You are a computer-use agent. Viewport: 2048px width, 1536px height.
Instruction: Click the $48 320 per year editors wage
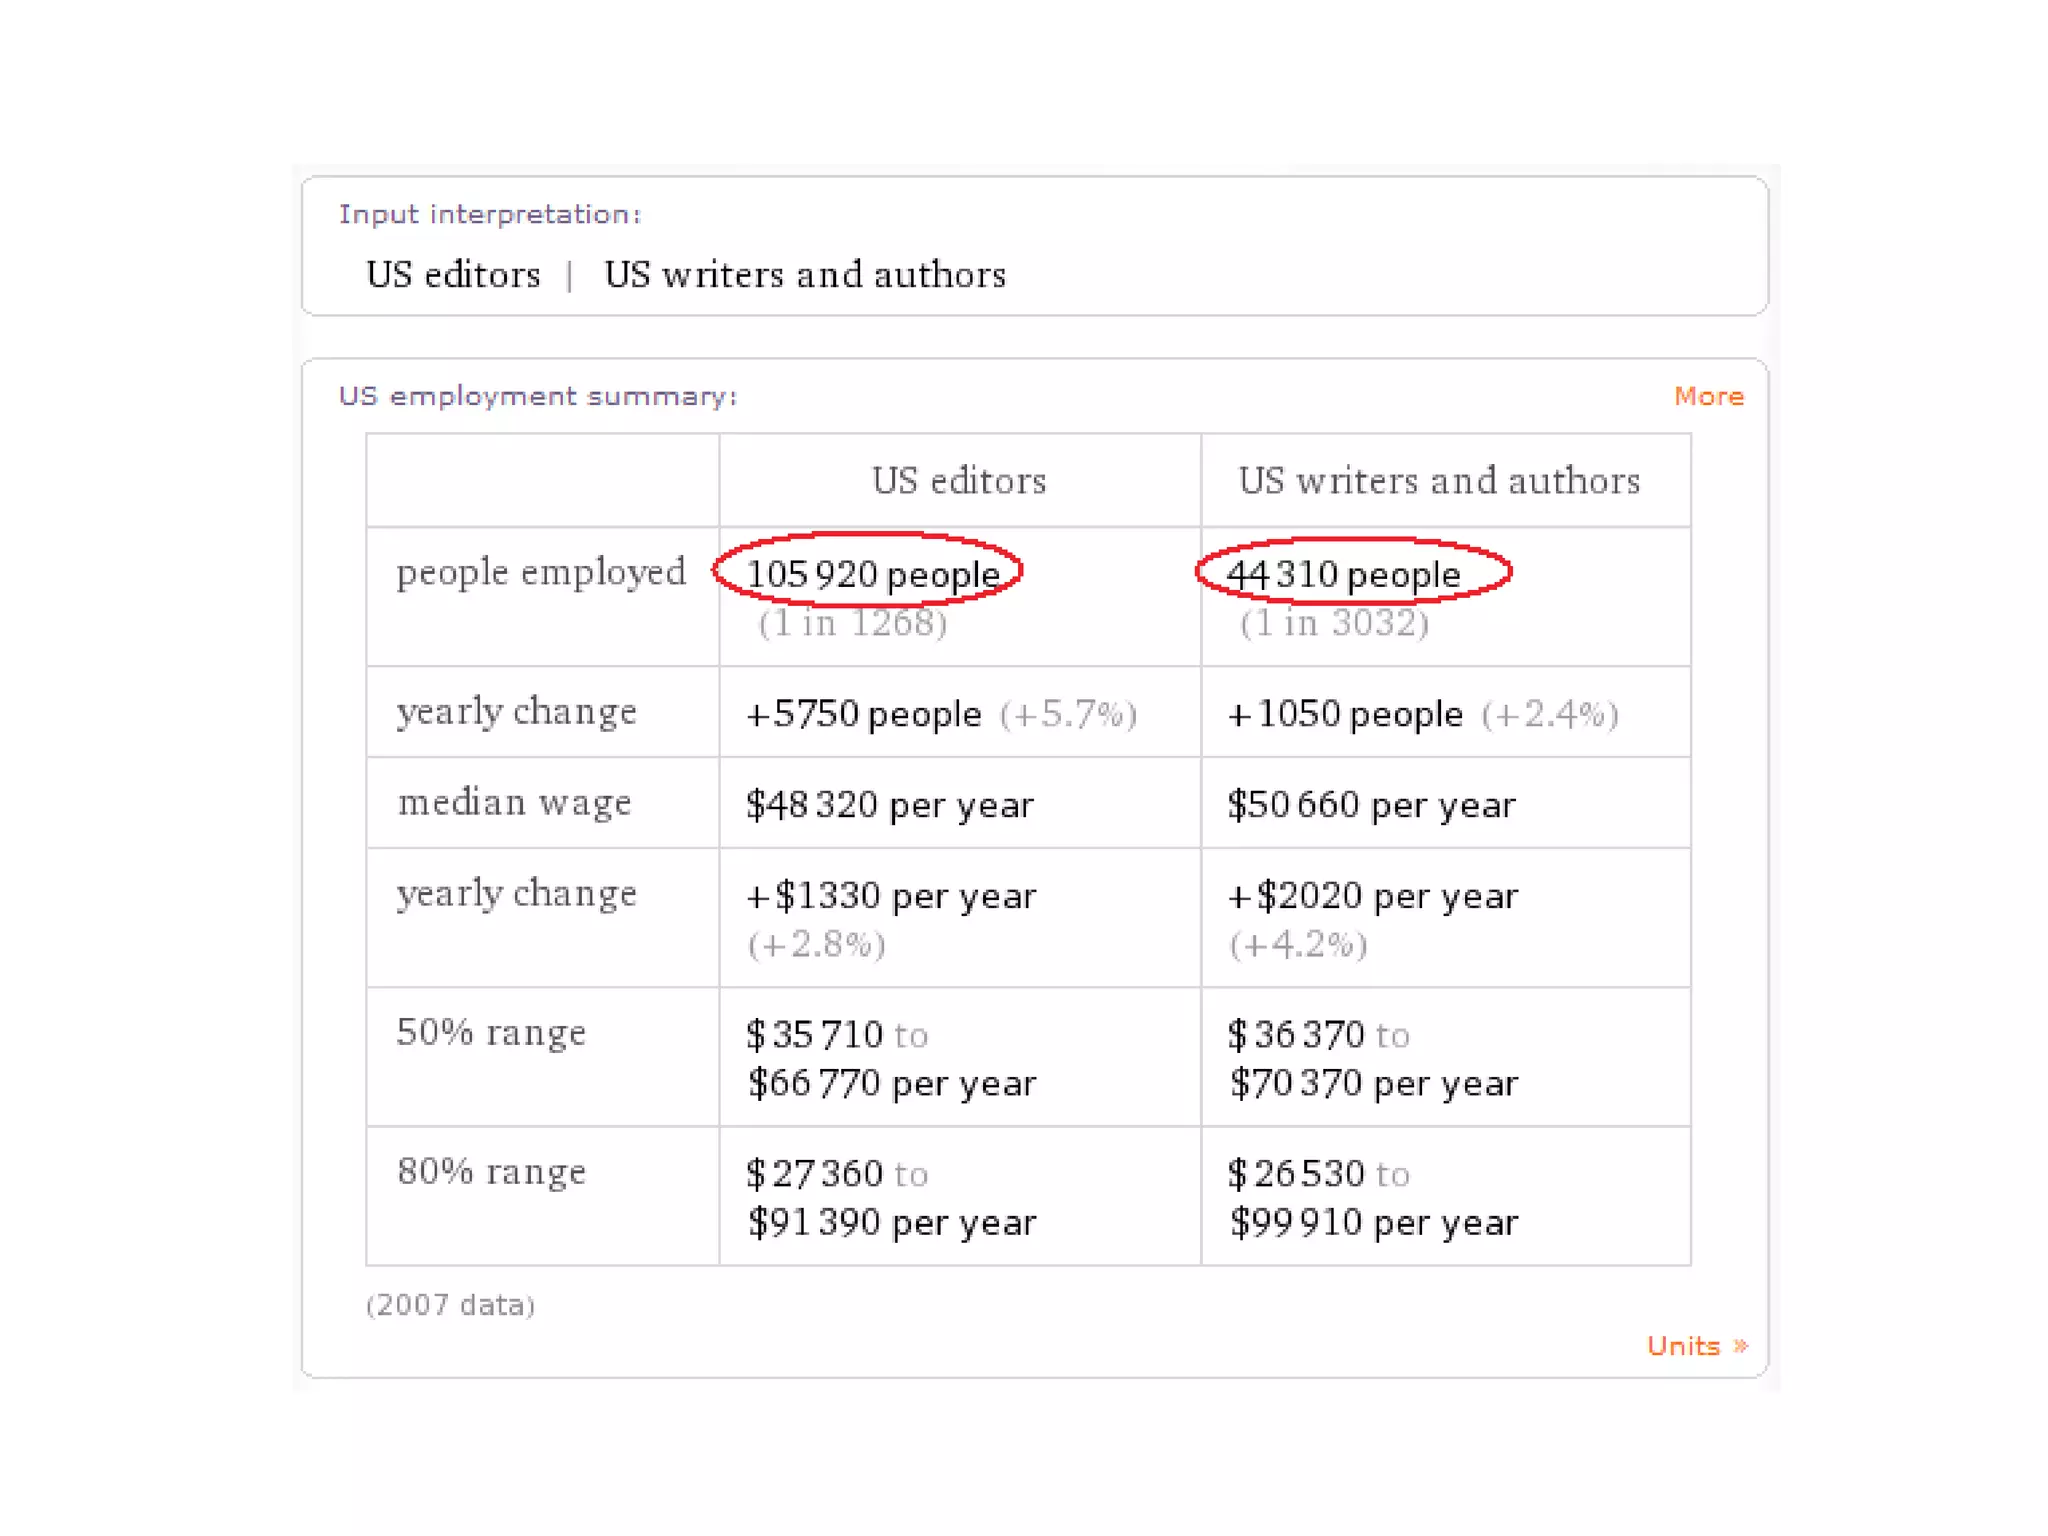coord(889,805)
